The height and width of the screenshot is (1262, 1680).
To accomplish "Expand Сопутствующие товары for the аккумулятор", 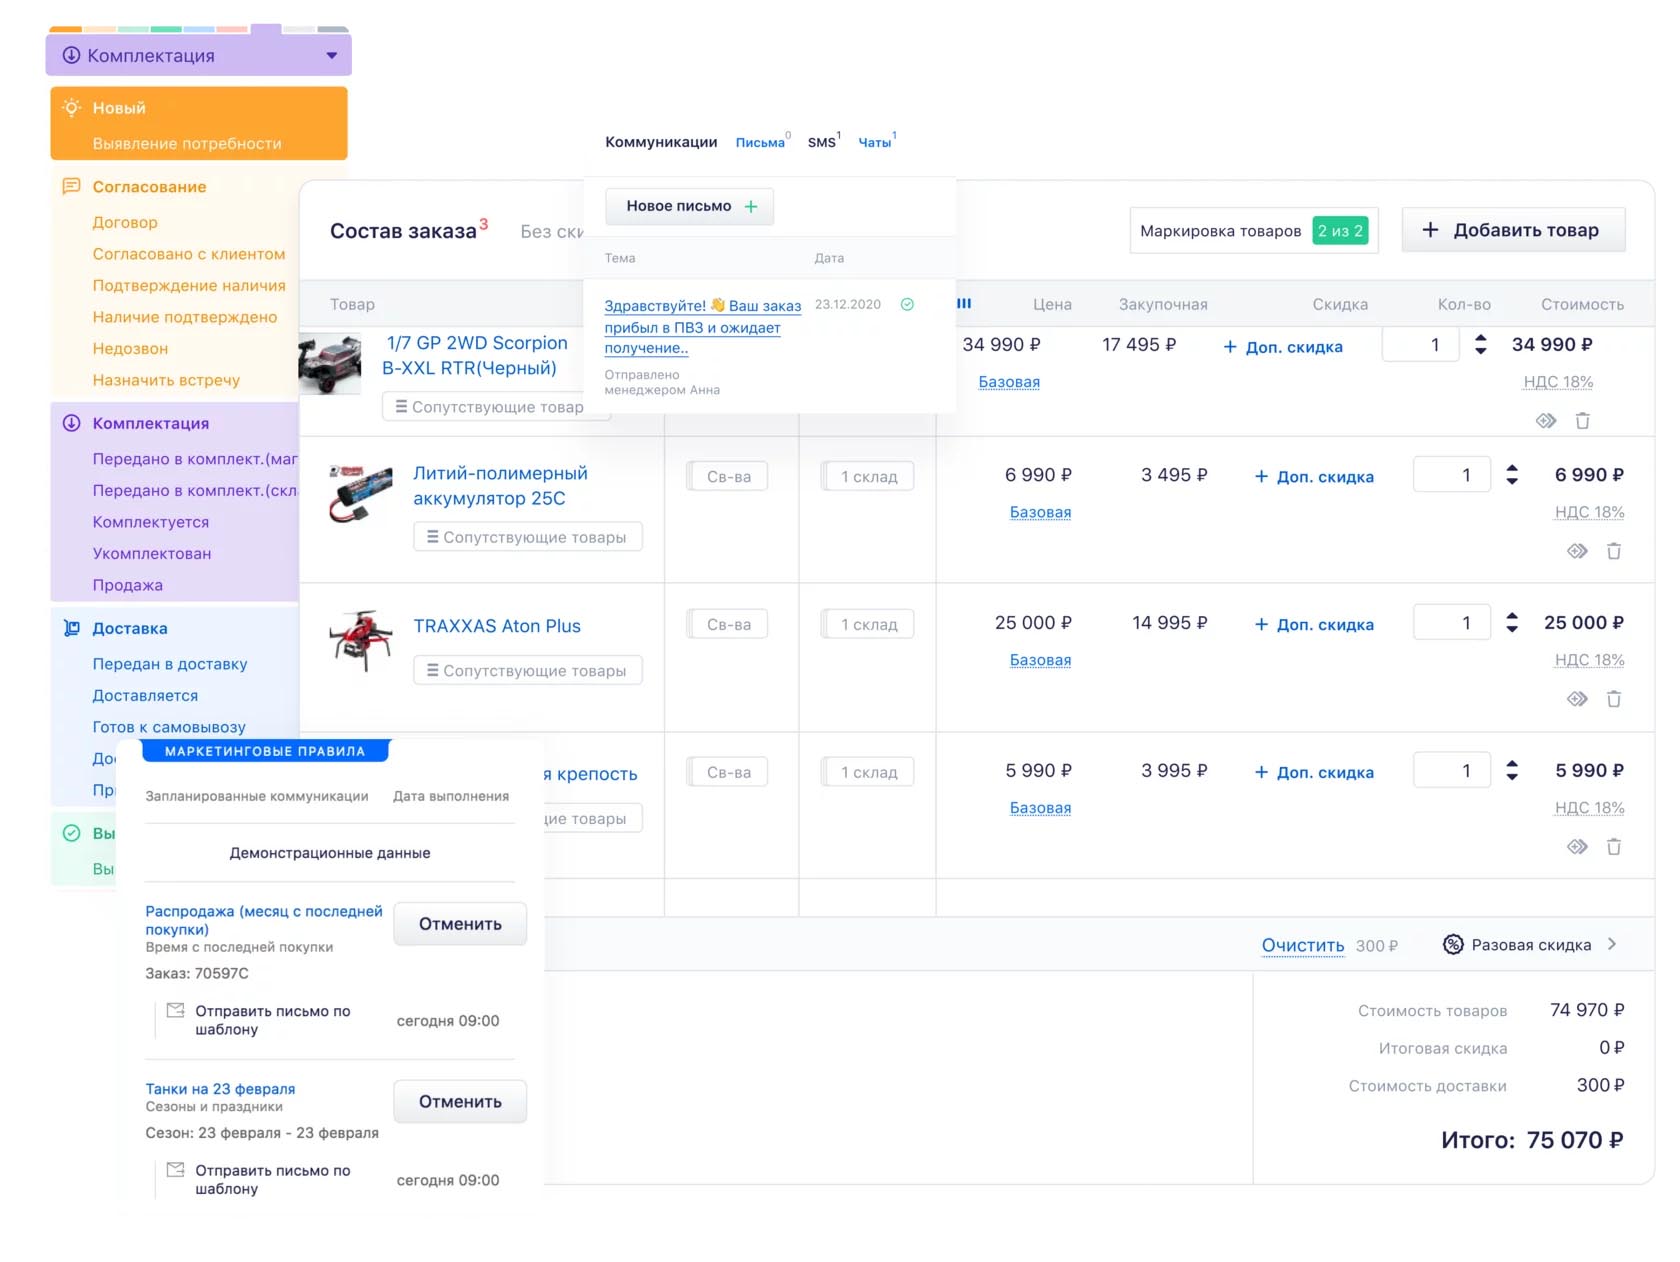I will coord(528,537).
